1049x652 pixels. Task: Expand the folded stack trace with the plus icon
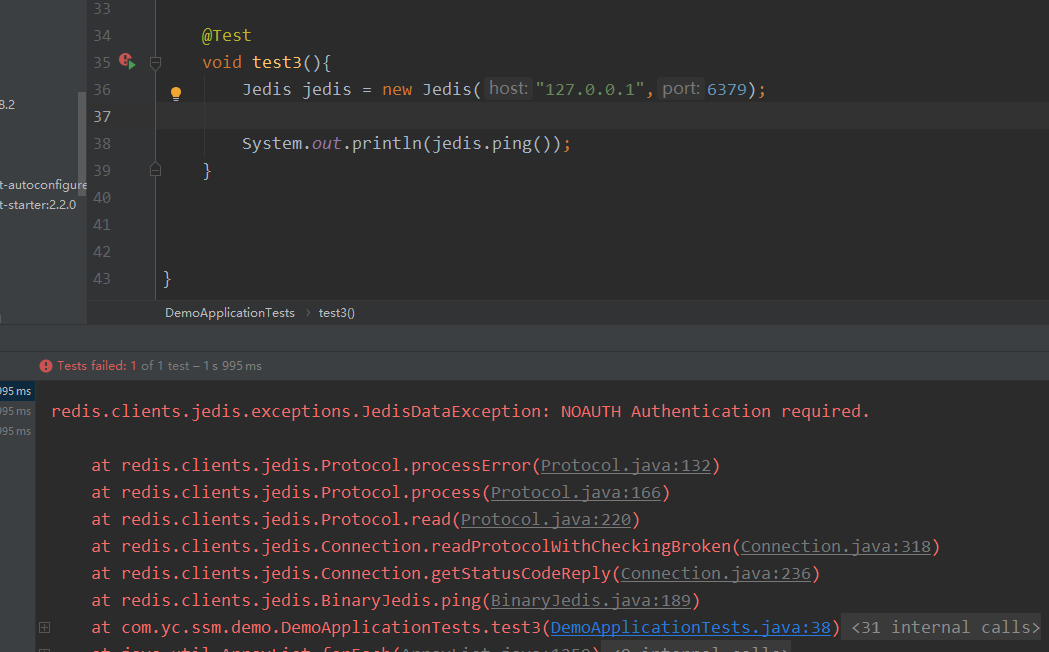click(x=44, y=627)
